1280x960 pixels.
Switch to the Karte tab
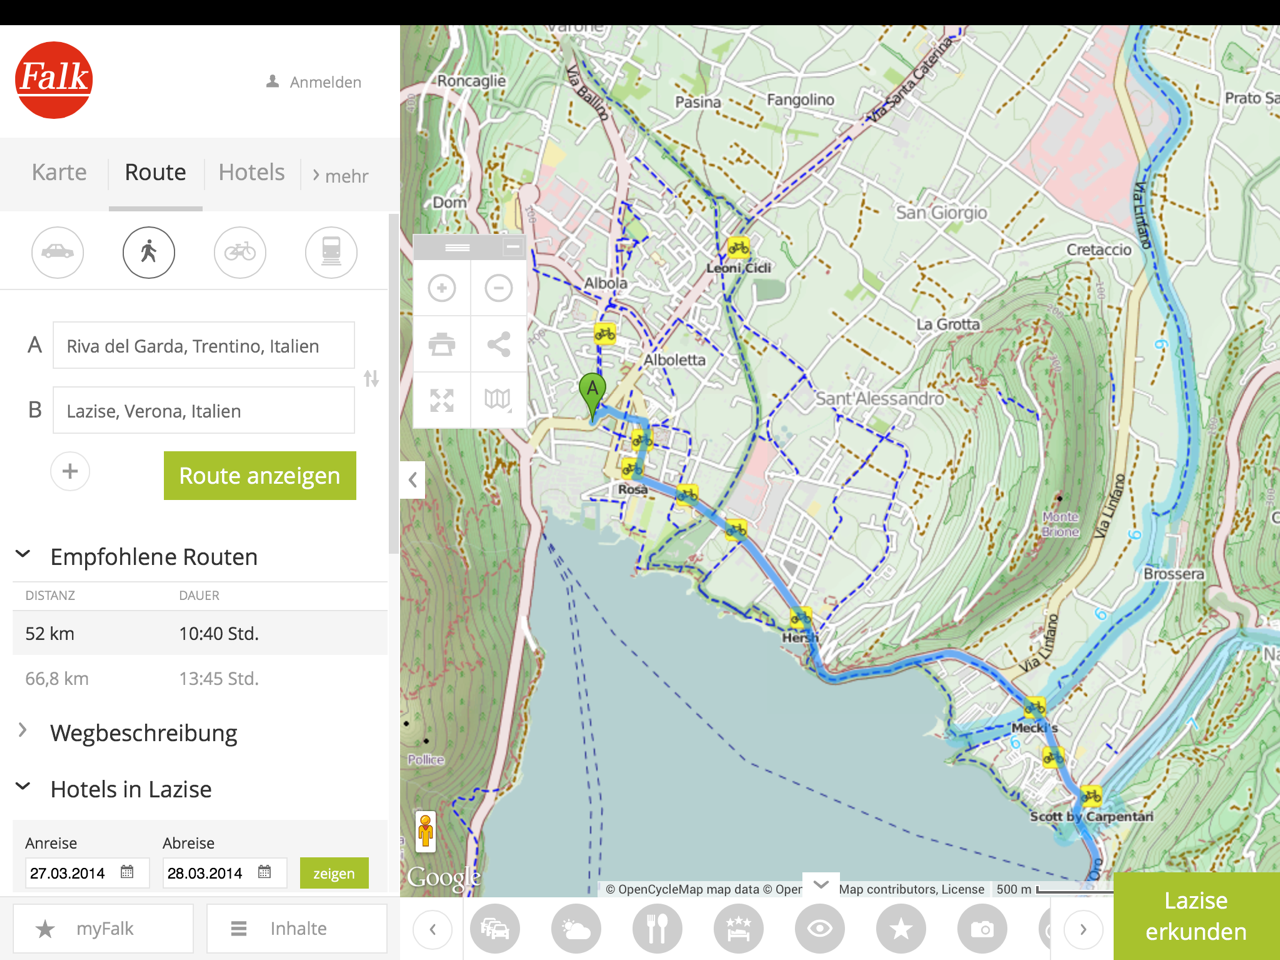[59, 173]
